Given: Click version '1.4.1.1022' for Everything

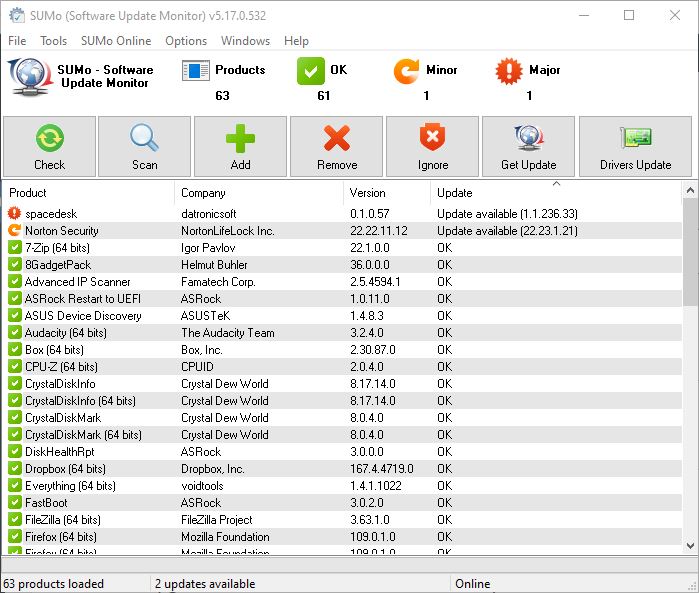Looking at the screenshot, I should (375, 486).
